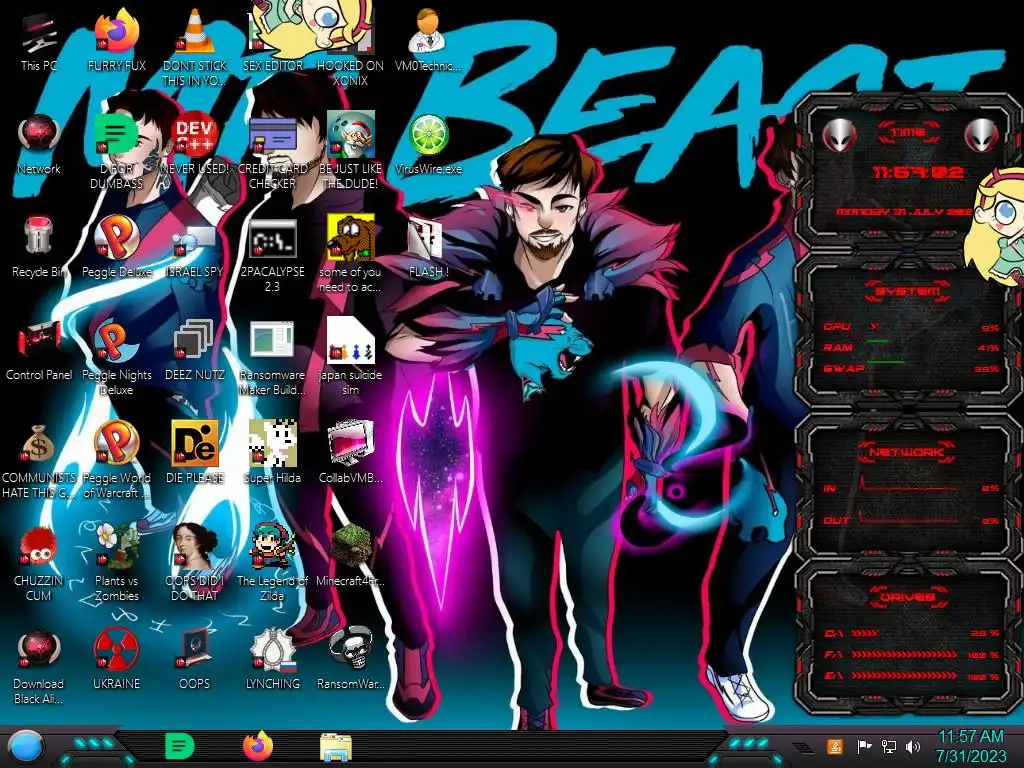Open Firefox from the taskbar
The width and height of the screenshot is (1024, 768).
pyautogui.click(x=258, y=746)
